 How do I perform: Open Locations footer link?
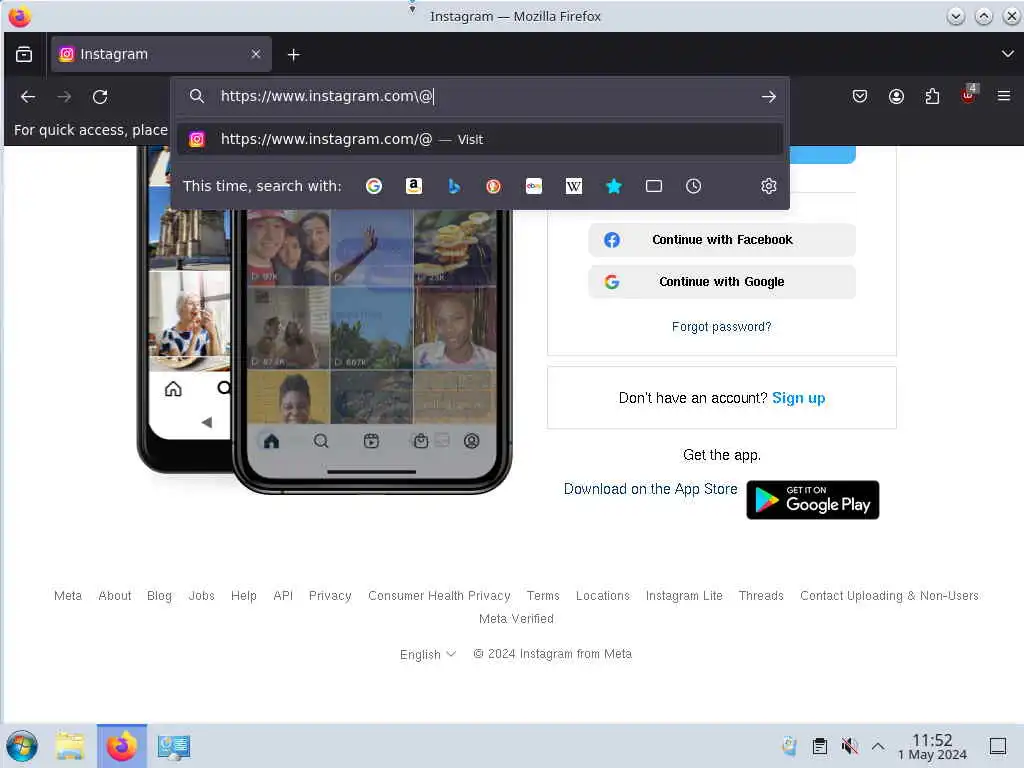click(603, 596)
